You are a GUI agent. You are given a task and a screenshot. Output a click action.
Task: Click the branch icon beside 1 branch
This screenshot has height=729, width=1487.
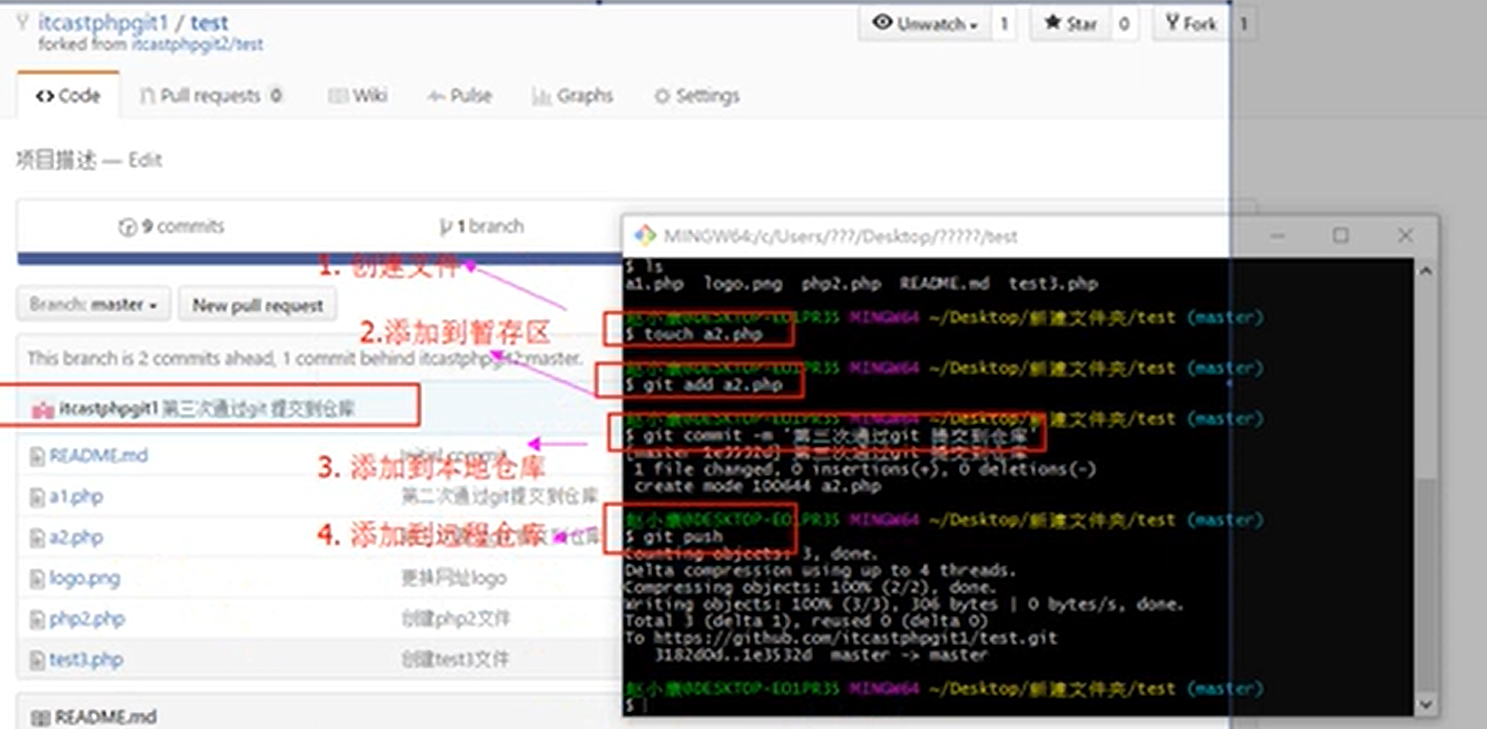[445, 227]
